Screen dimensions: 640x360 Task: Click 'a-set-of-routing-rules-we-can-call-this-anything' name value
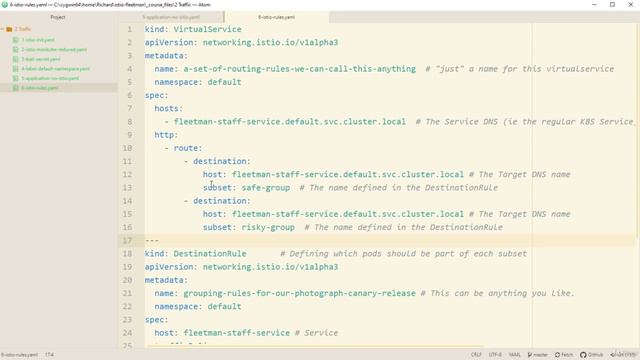point(300,69)
